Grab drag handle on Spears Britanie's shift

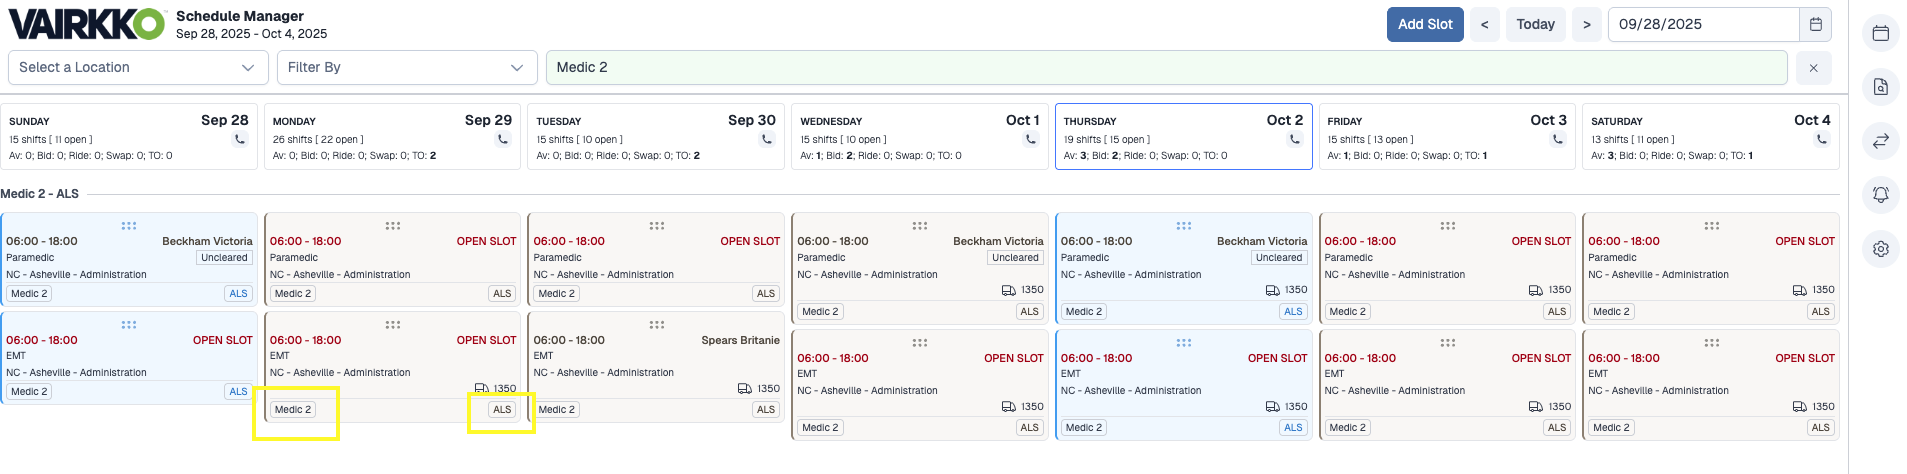pos(657,325)
